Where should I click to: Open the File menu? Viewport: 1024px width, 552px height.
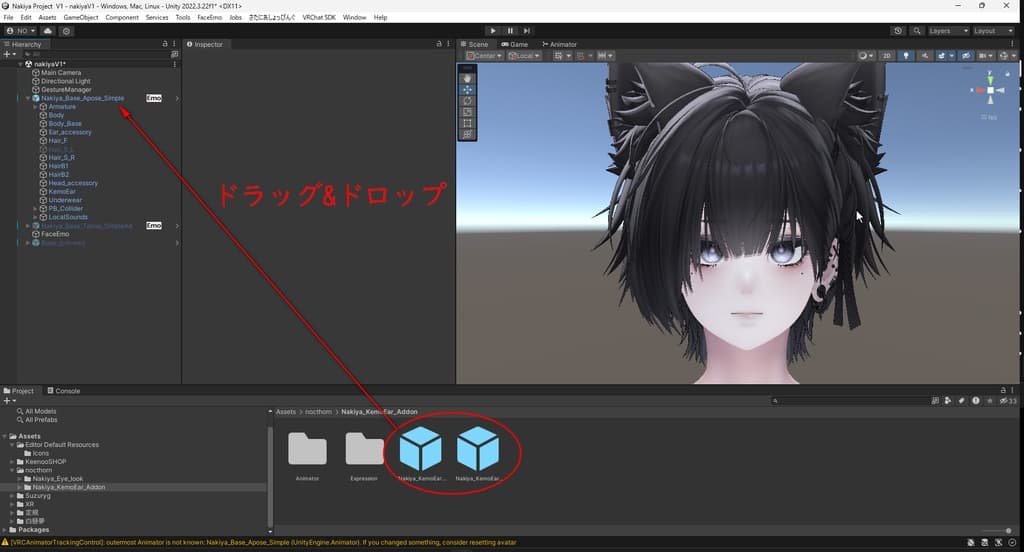point(8,18)
